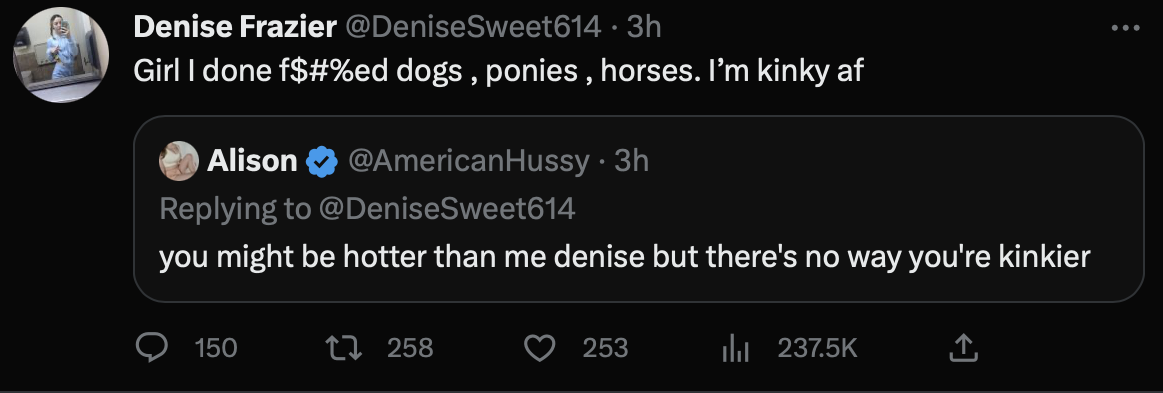Open the quoted tweet's 3h timestamp
Image resolution: width=1163 pixels, height=393 pixels.
coord(632,161)
